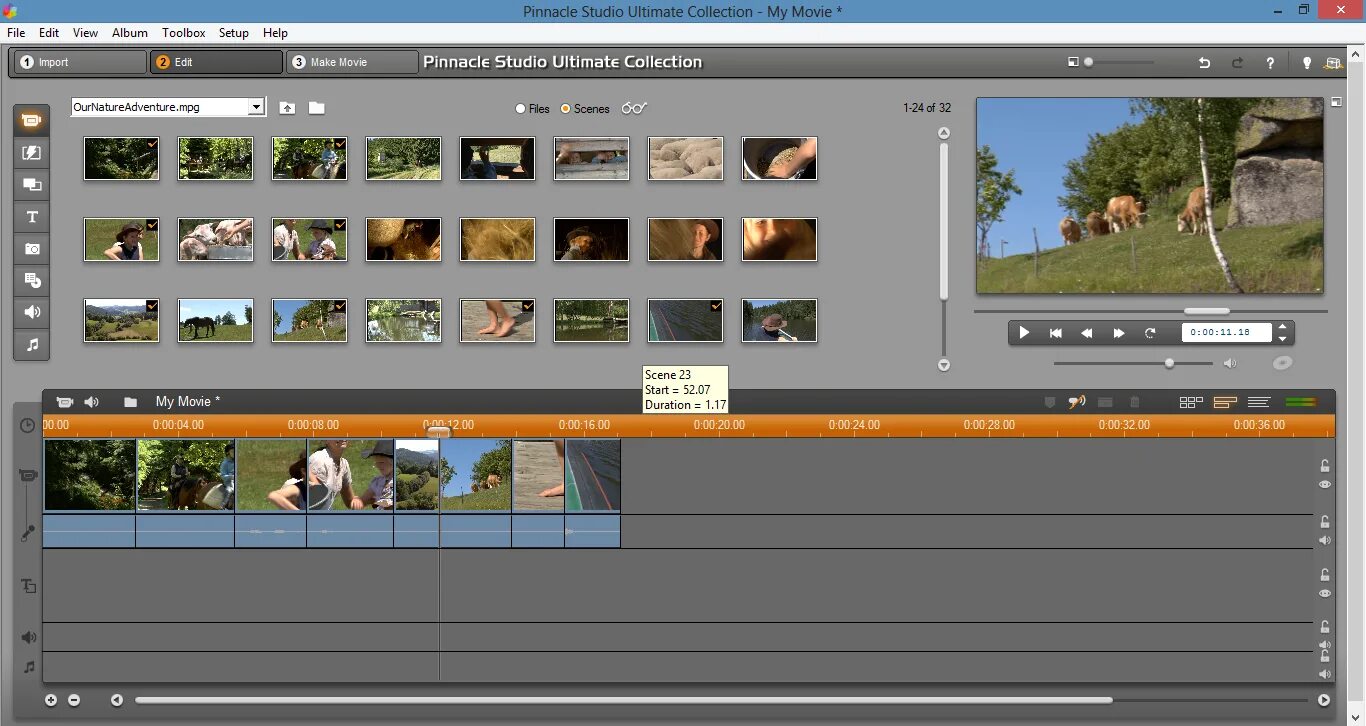Open the premium content treasure chest
This screenshot has height=726, width=1366.
(x=1332, y=63)
